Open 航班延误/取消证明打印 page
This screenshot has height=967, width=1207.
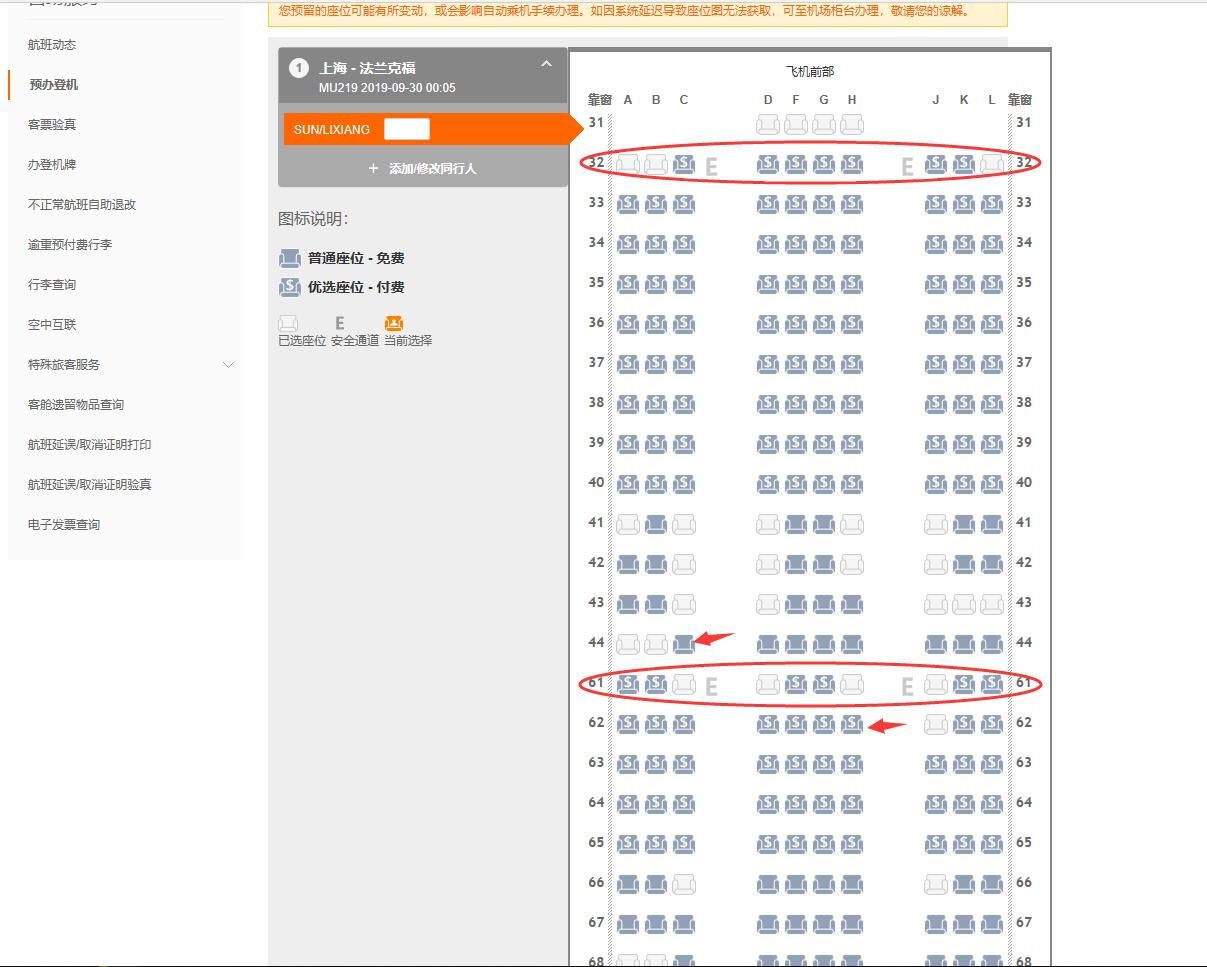(90, 445)
